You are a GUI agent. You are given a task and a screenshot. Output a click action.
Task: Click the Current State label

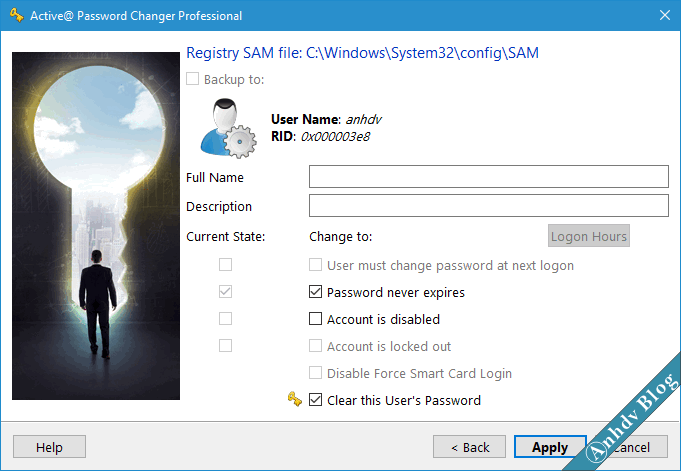[225, 236]
